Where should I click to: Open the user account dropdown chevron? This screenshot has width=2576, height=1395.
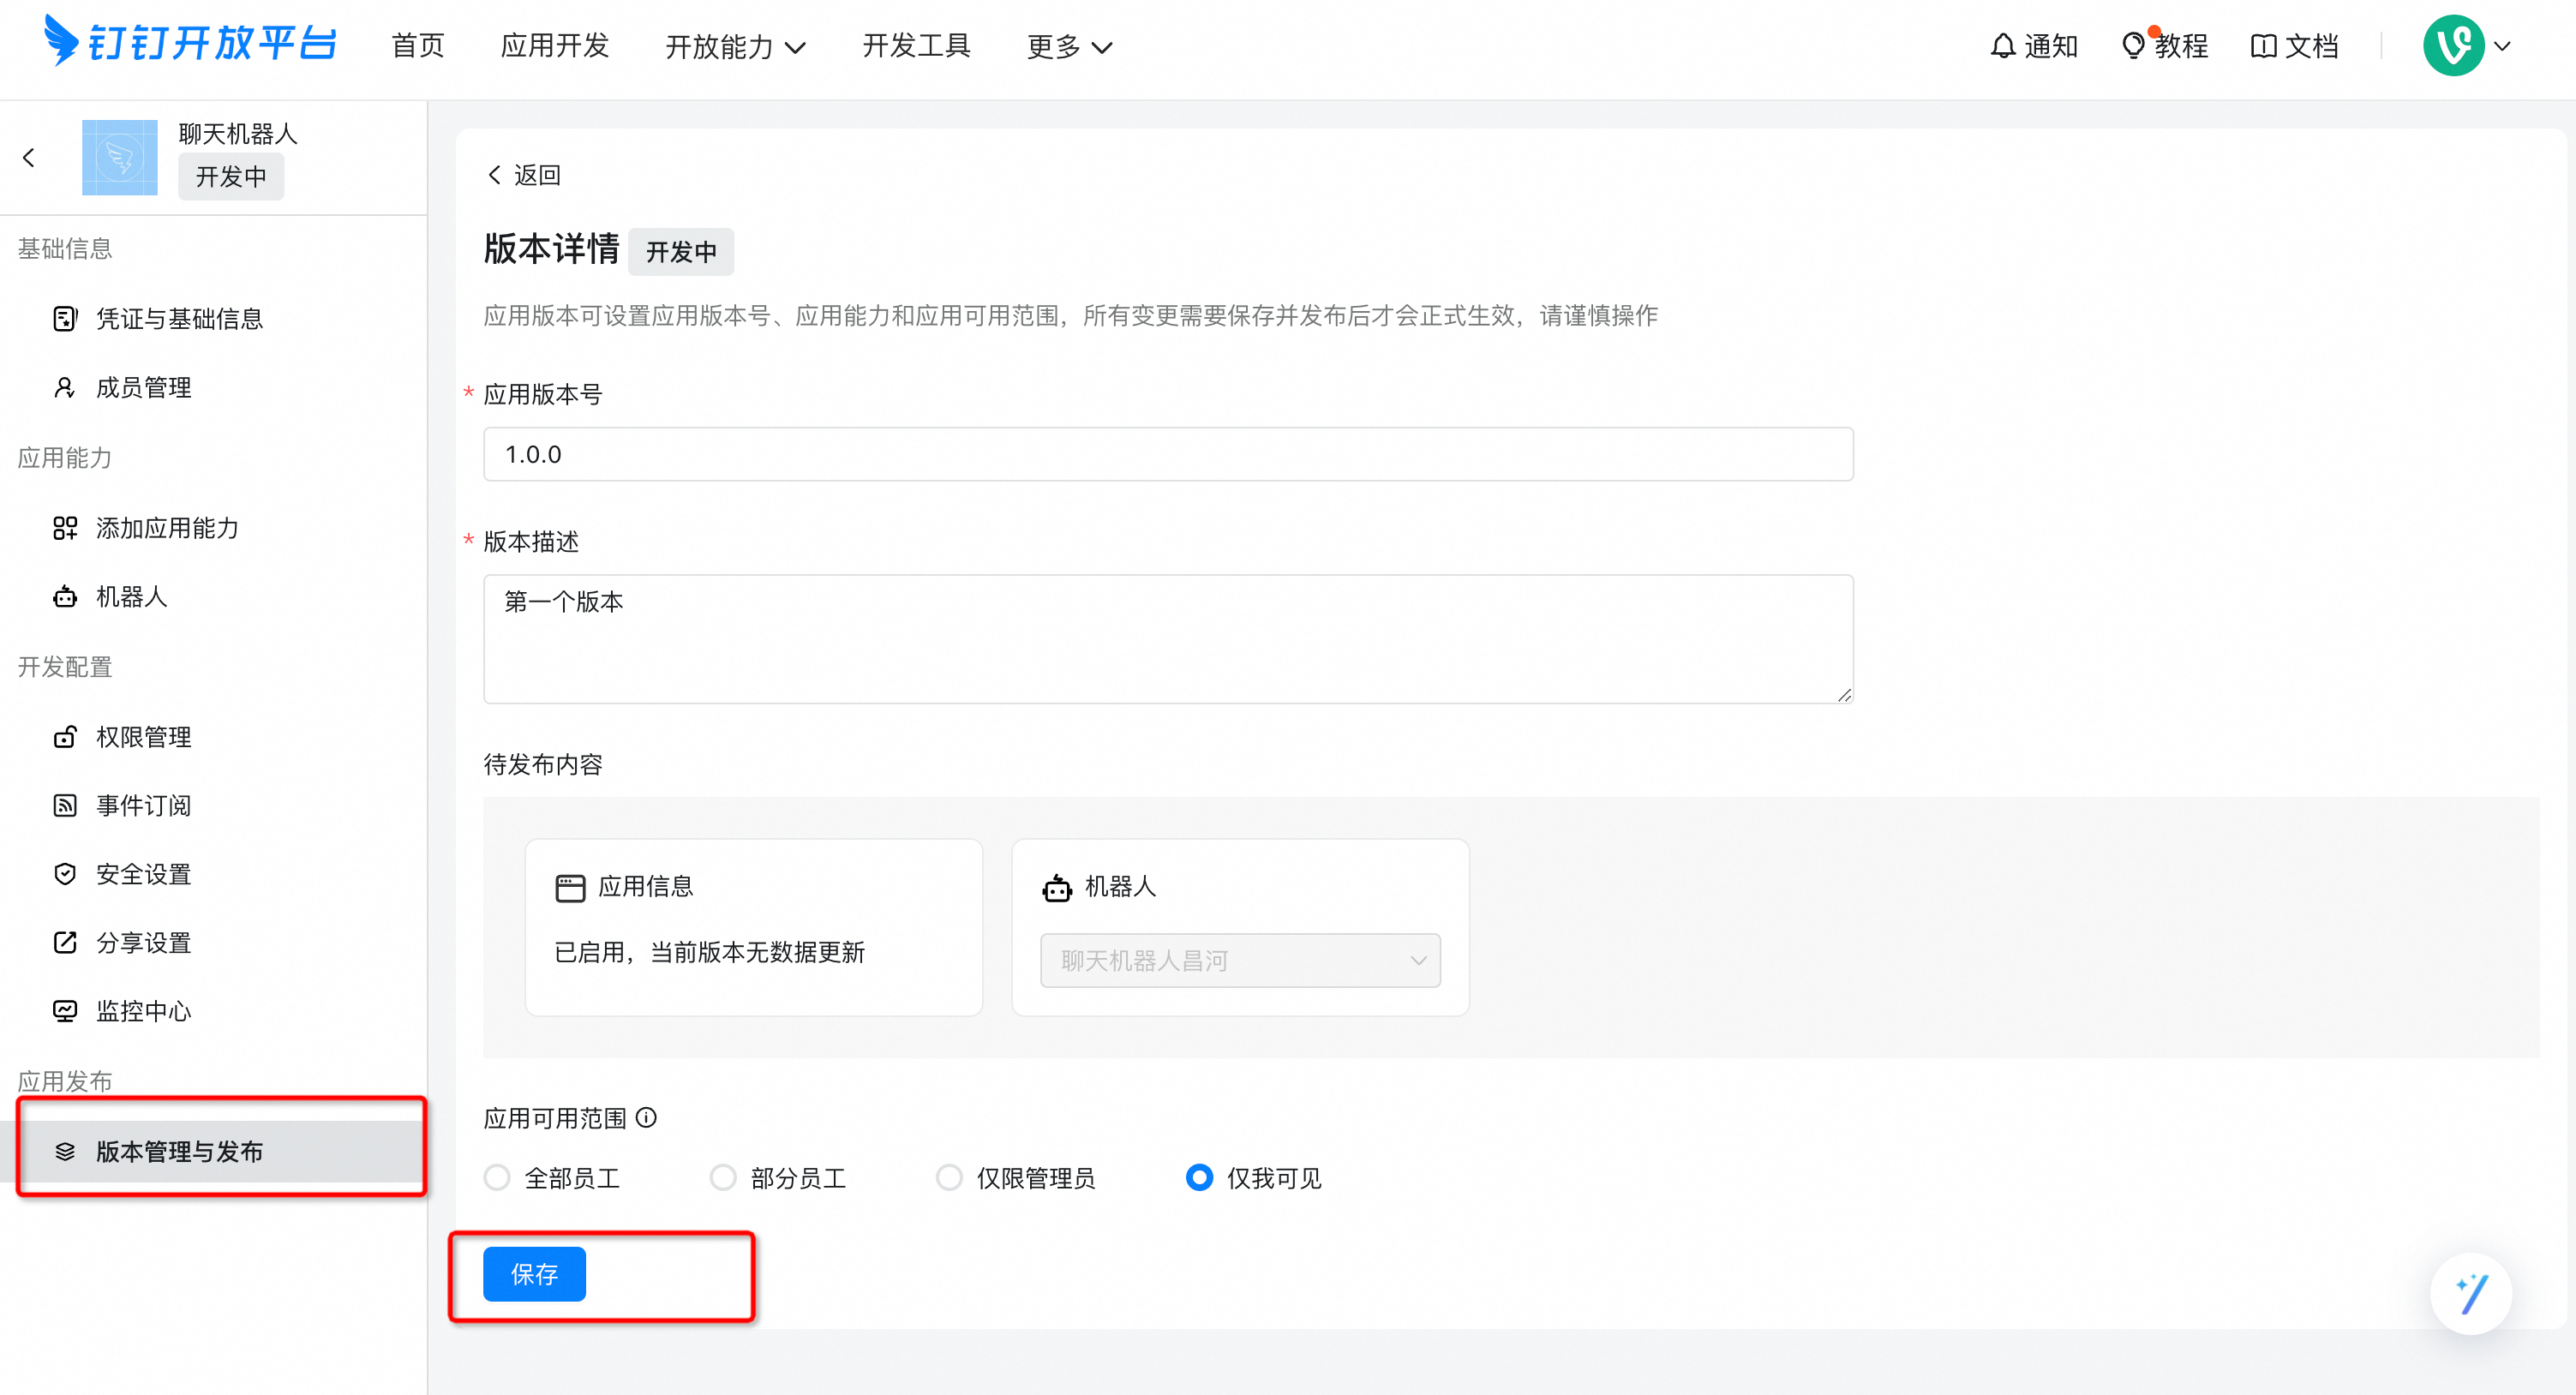(x=2503, y=46)
